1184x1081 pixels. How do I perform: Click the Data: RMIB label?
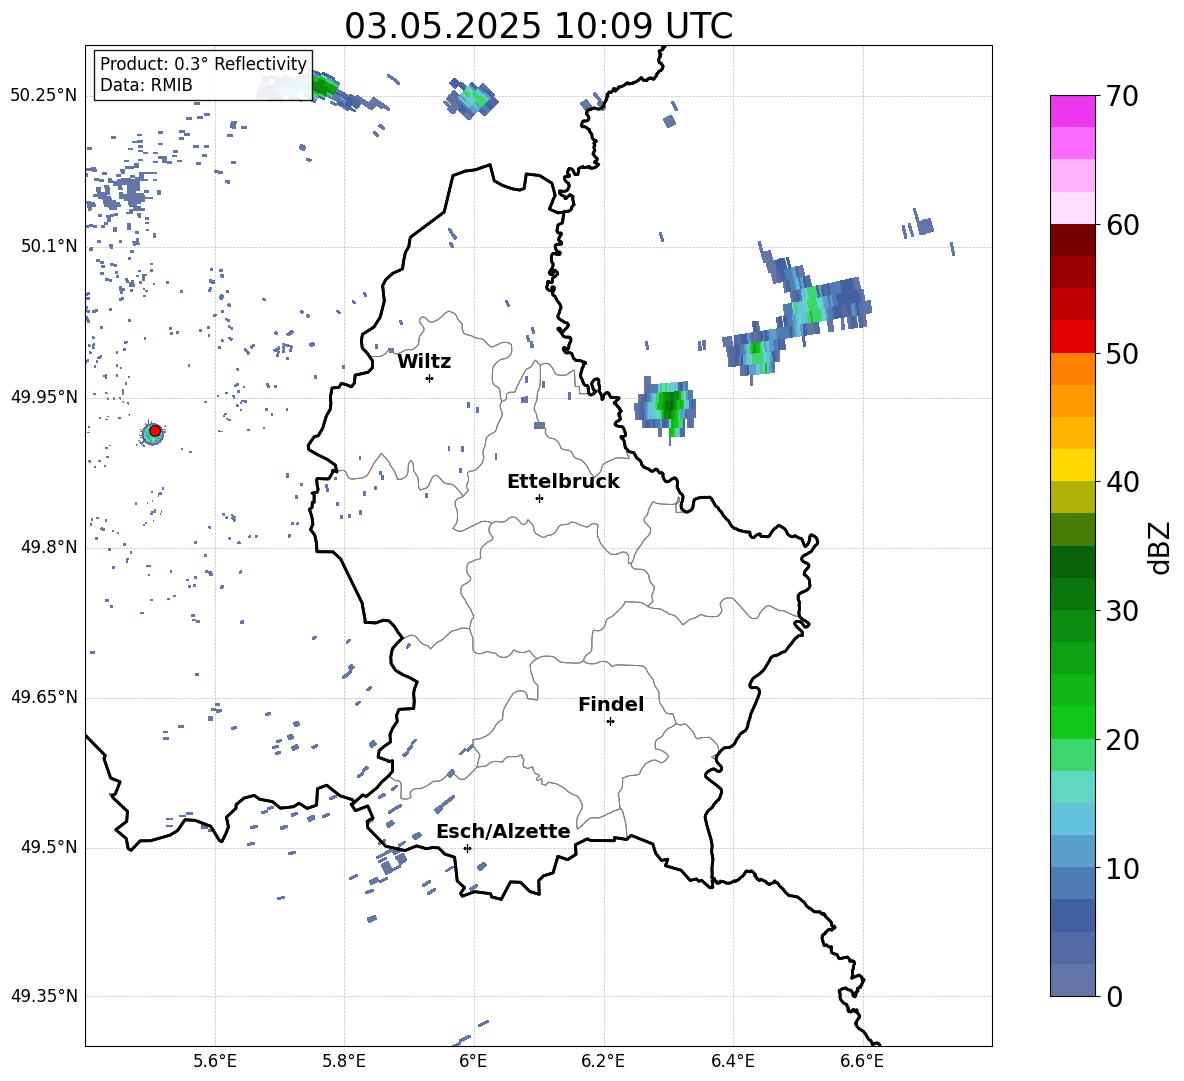click(x=146, y=85)
